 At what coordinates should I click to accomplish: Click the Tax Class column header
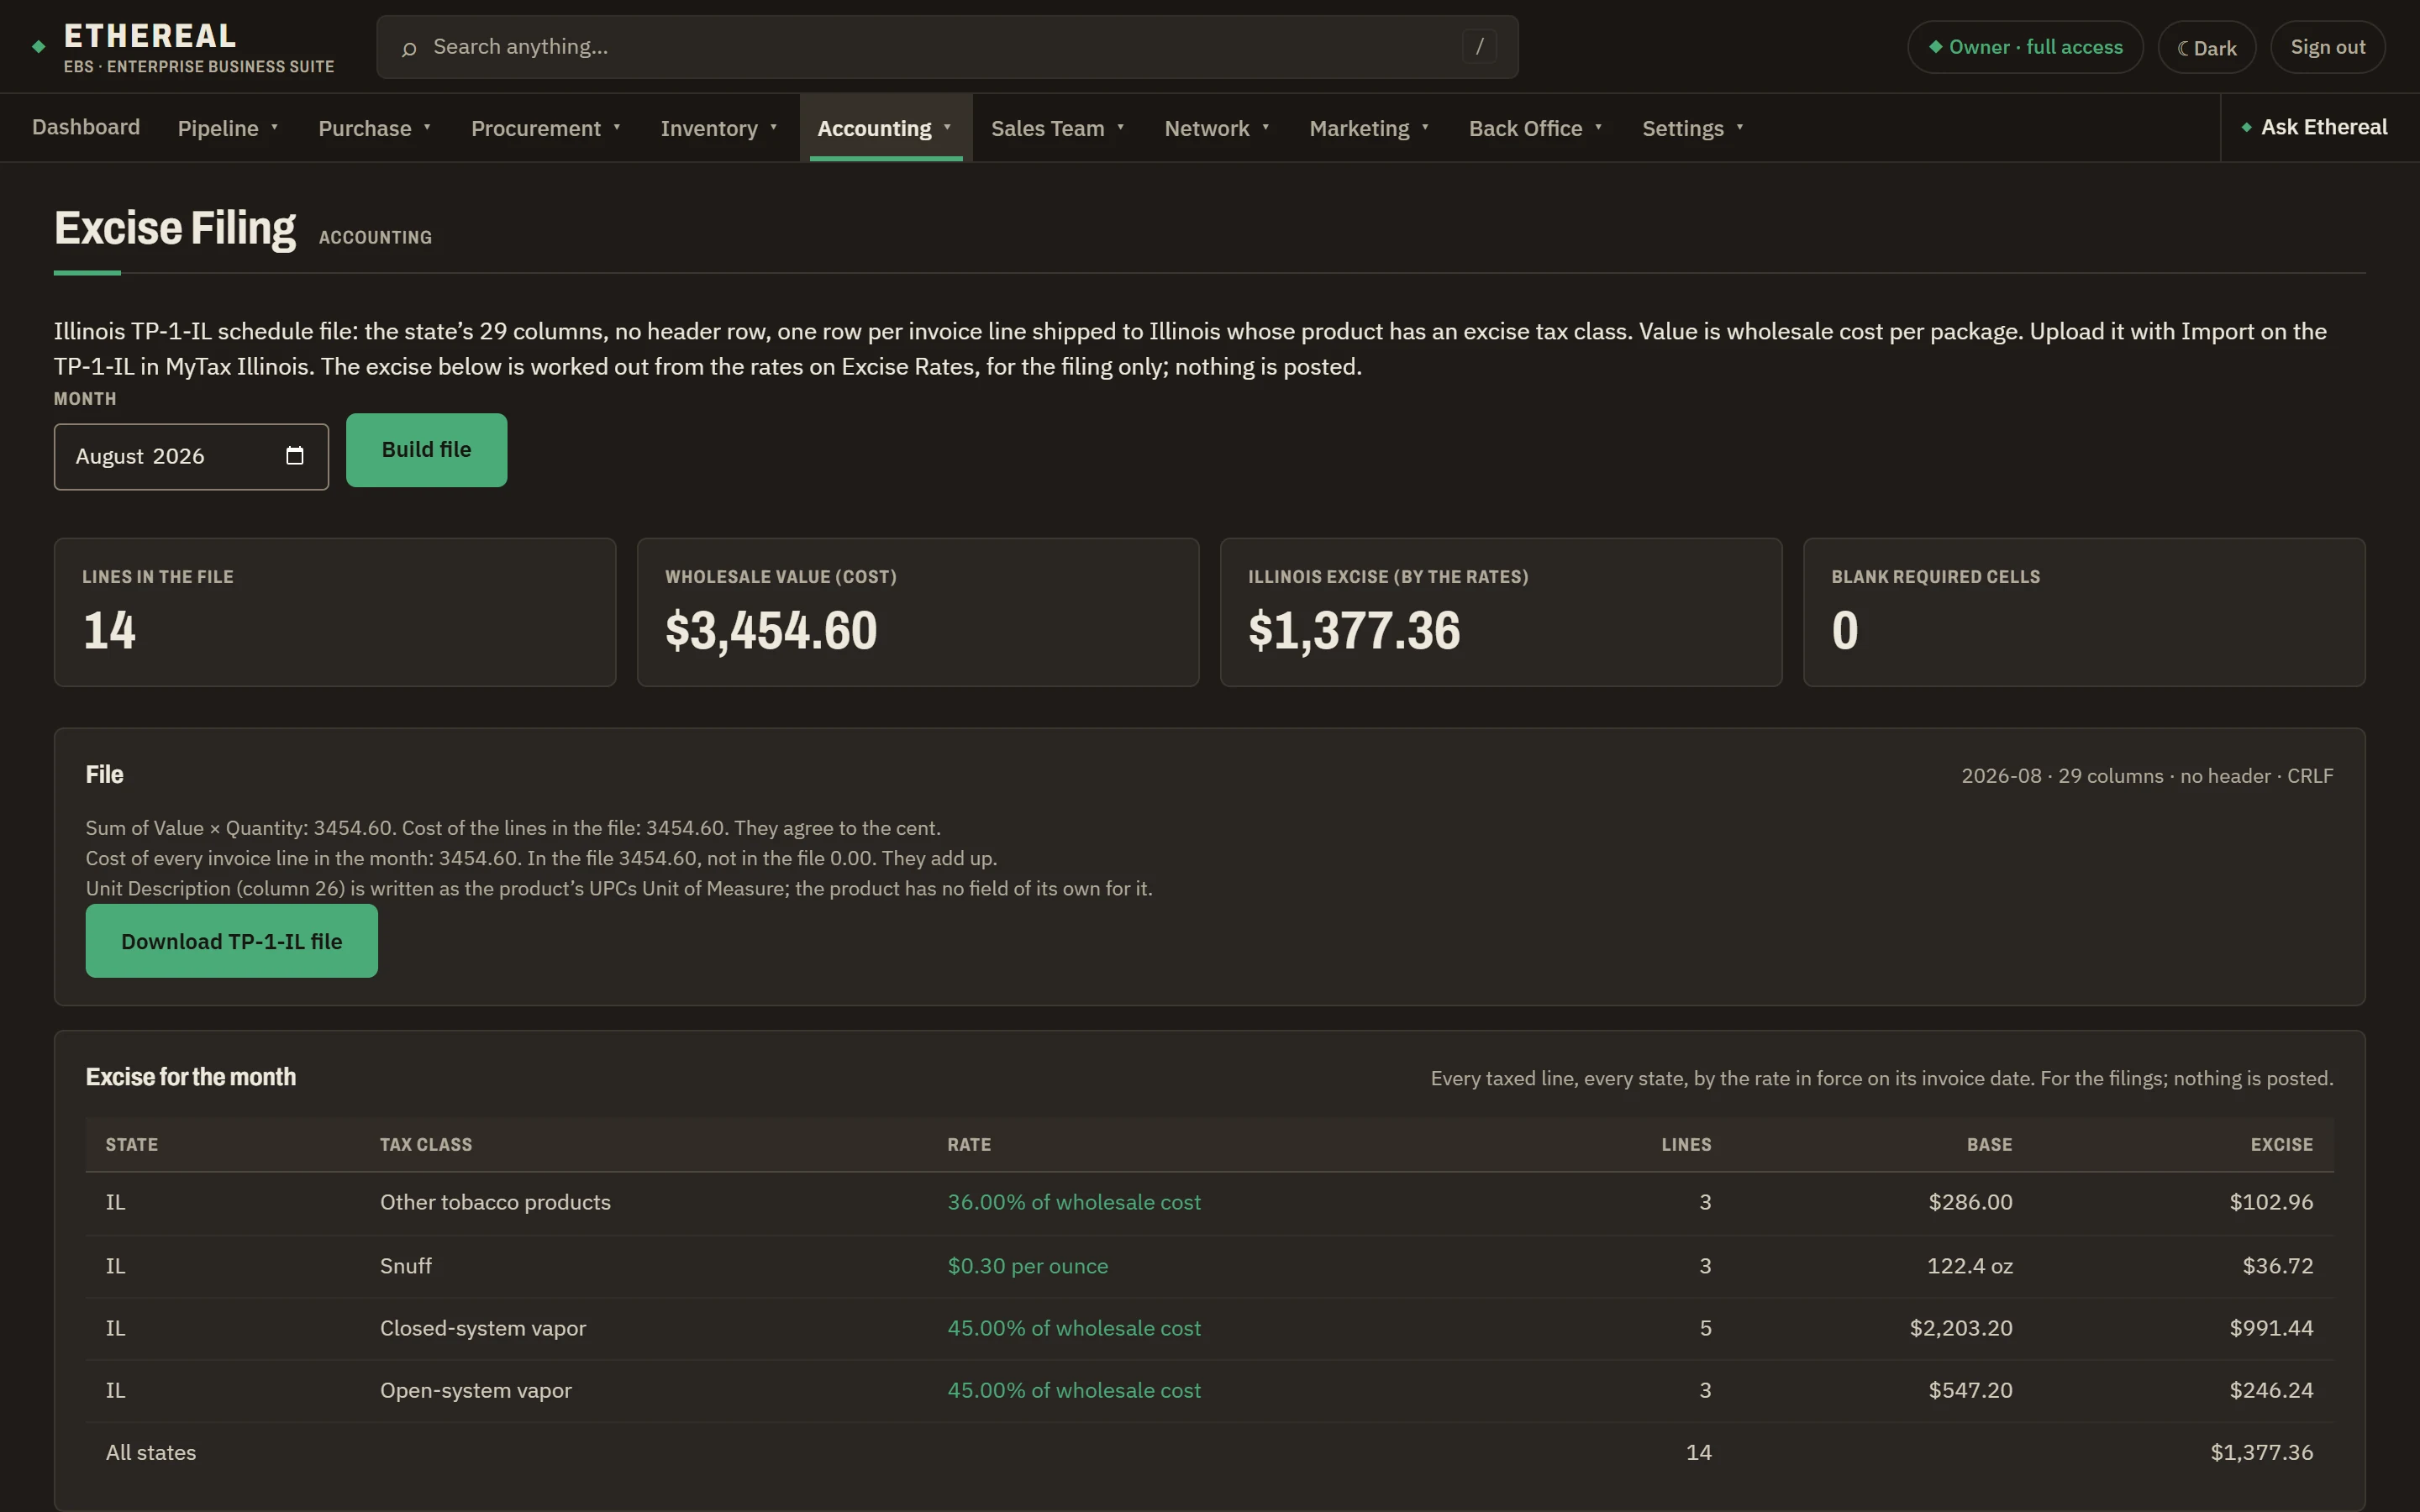[426, 1144]
